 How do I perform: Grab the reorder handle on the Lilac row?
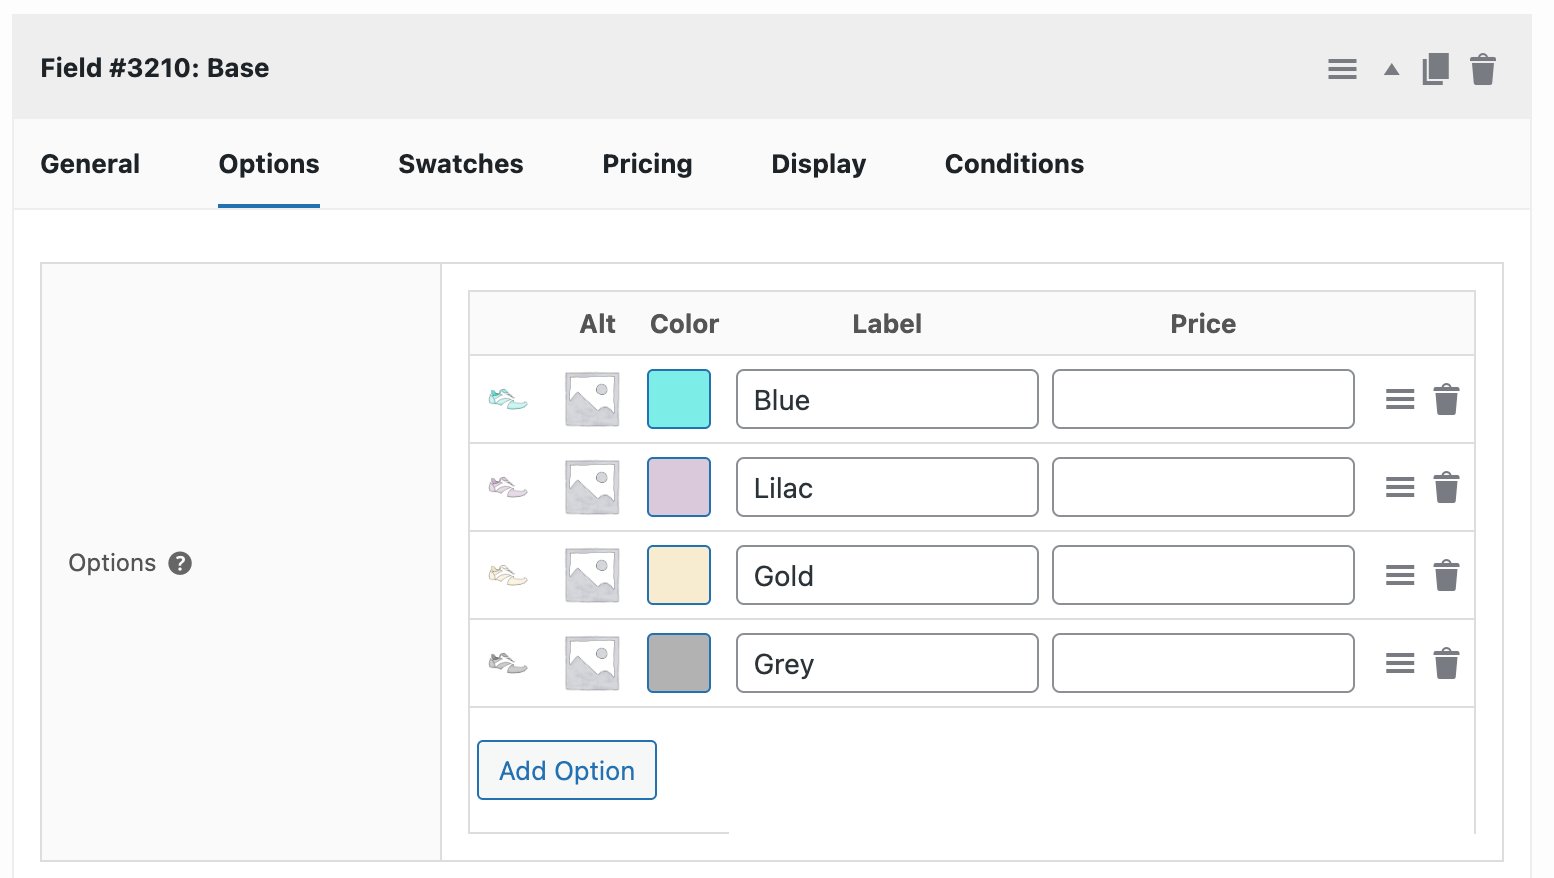tap(1399, 486)
